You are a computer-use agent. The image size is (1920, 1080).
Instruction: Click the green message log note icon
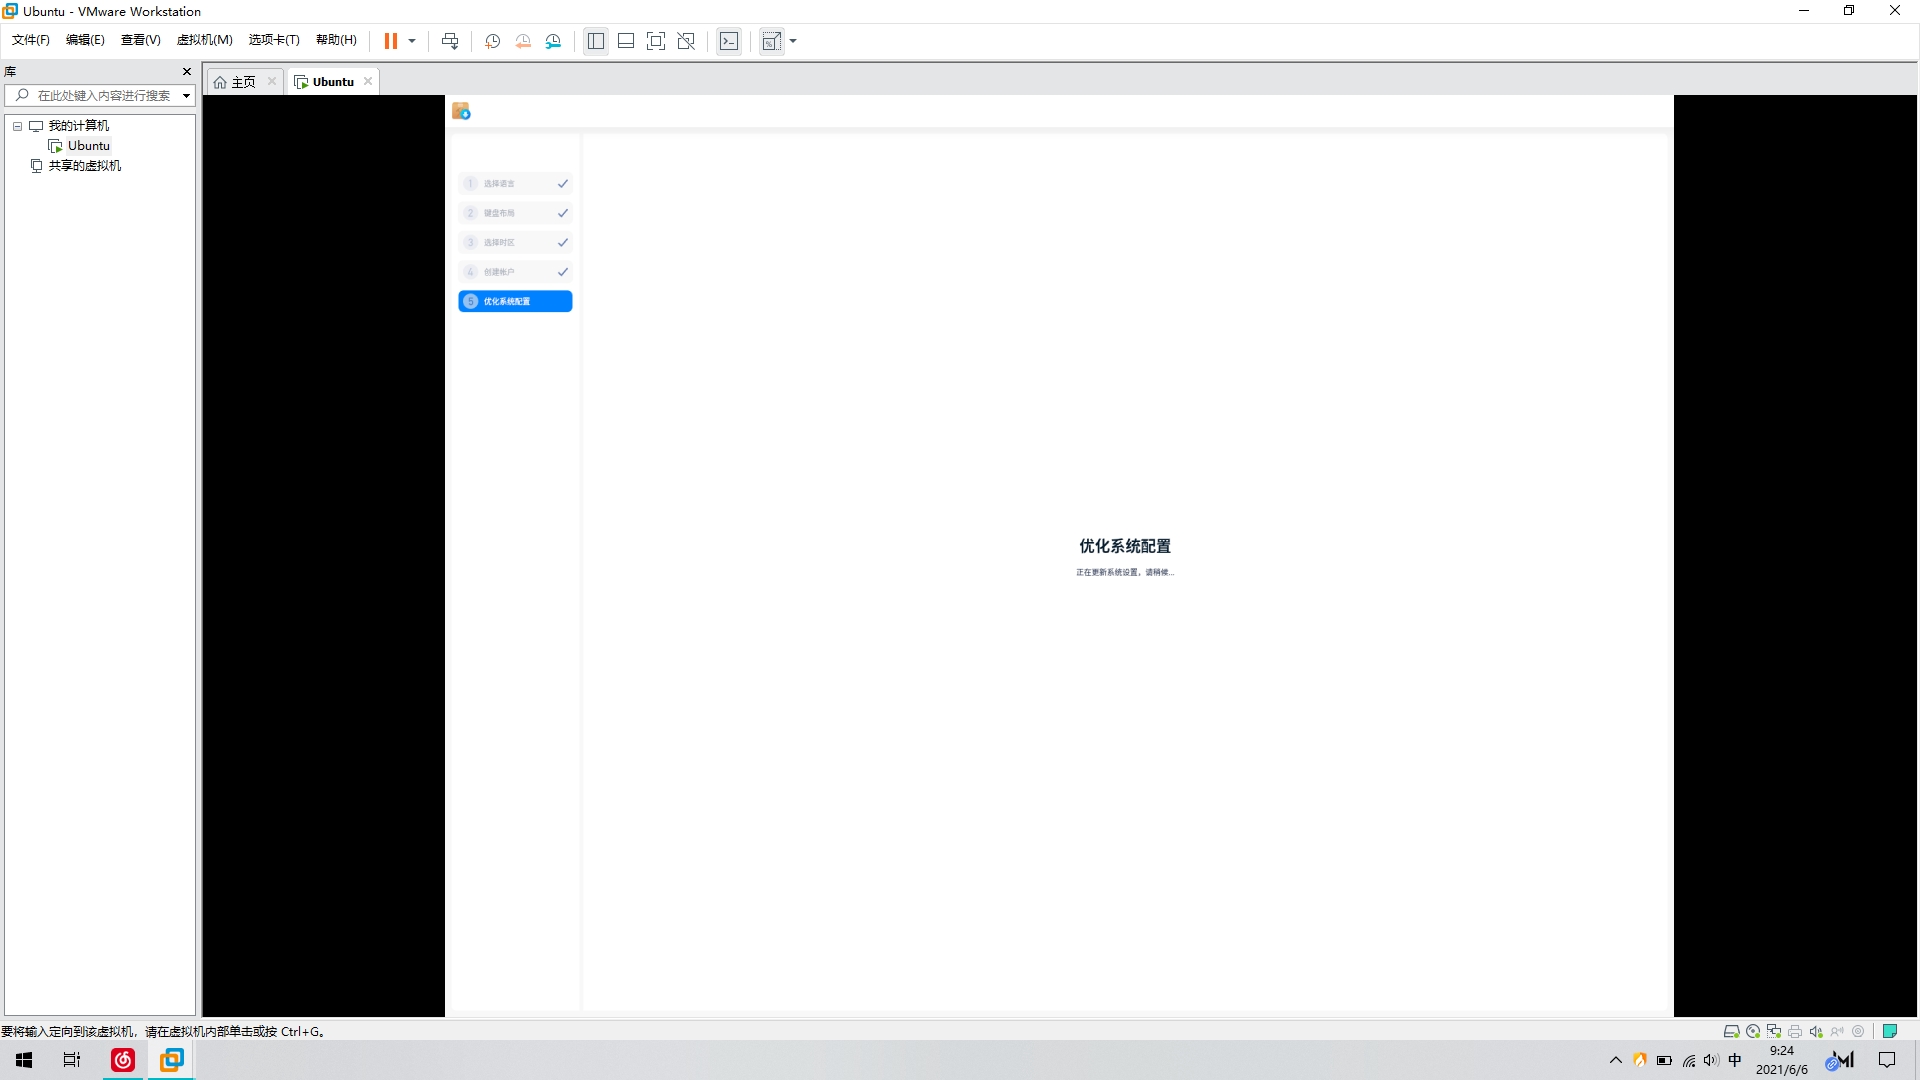(1890, 1031)
